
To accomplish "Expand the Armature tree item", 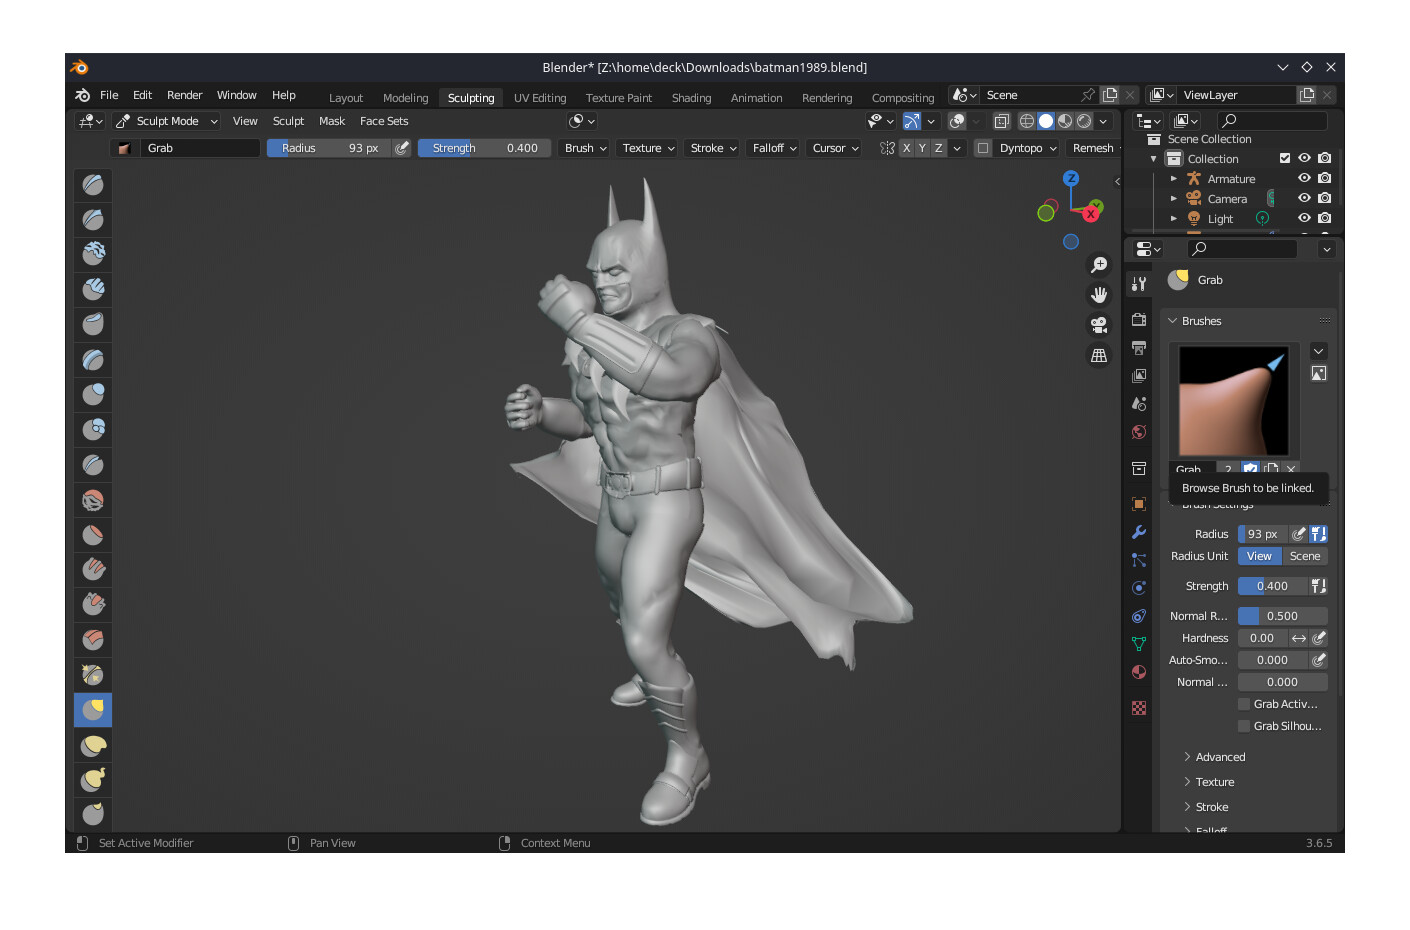I will click(x=1174, y=178).
